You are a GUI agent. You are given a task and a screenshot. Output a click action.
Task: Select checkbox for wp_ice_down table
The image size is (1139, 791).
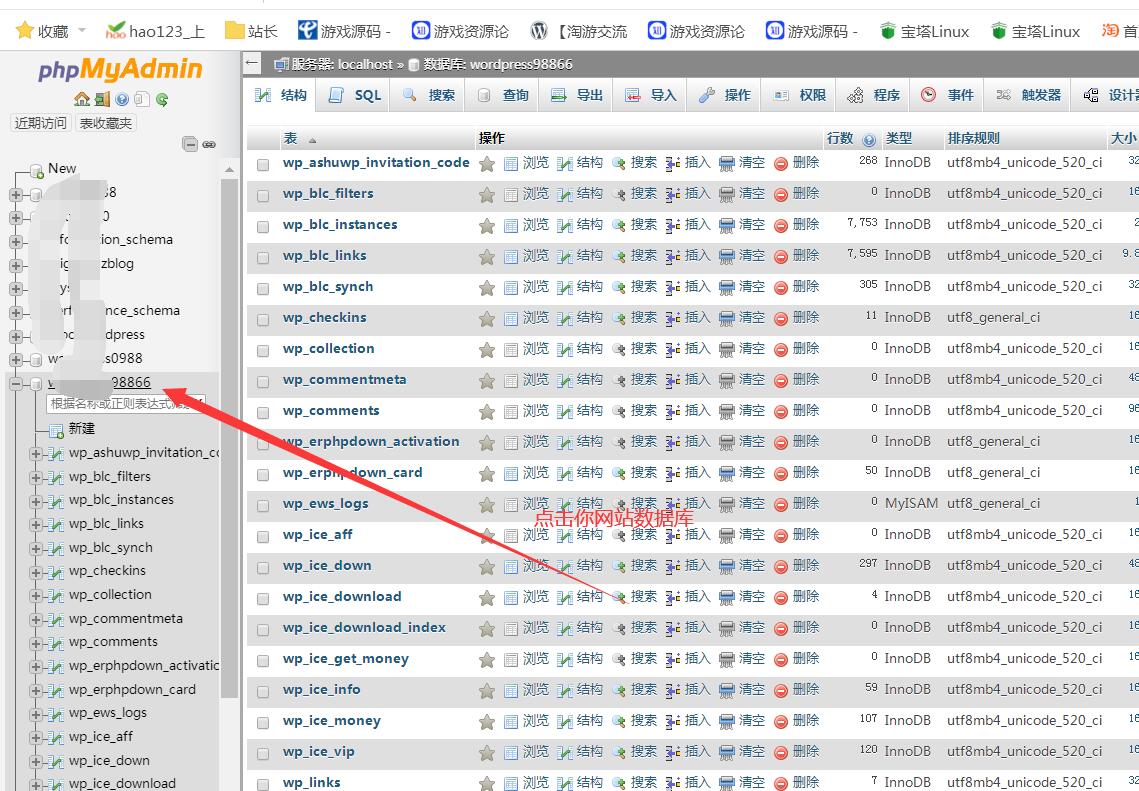click(263, 567)
